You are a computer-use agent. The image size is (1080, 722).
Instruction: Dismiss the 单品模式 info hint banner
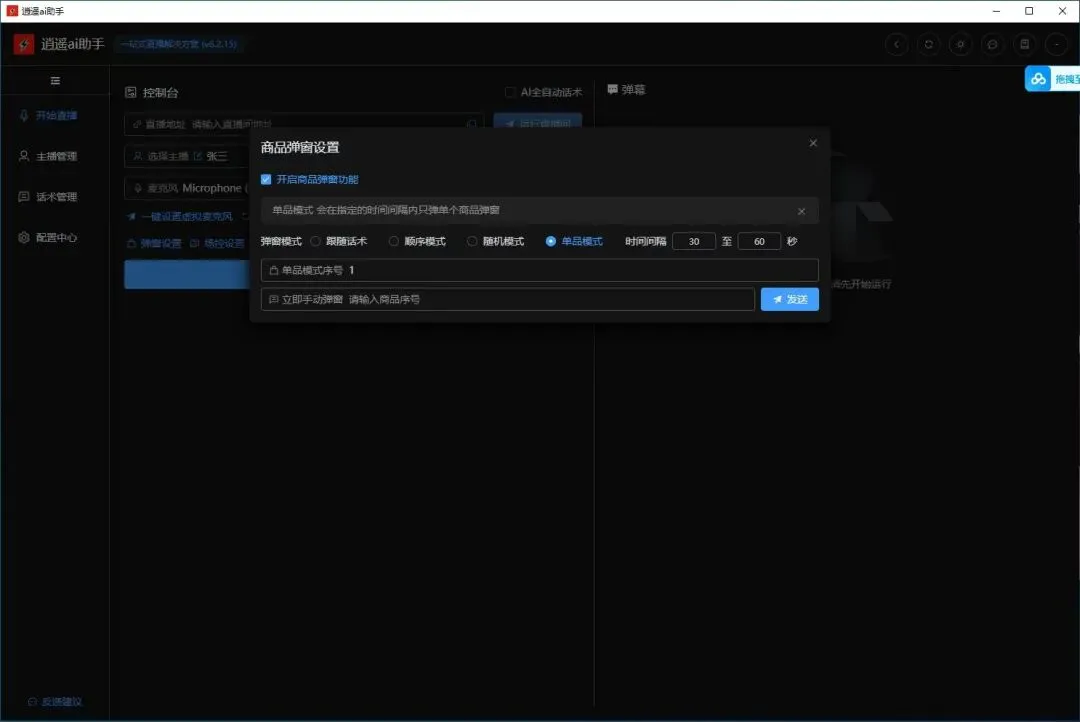coord(801,211)
